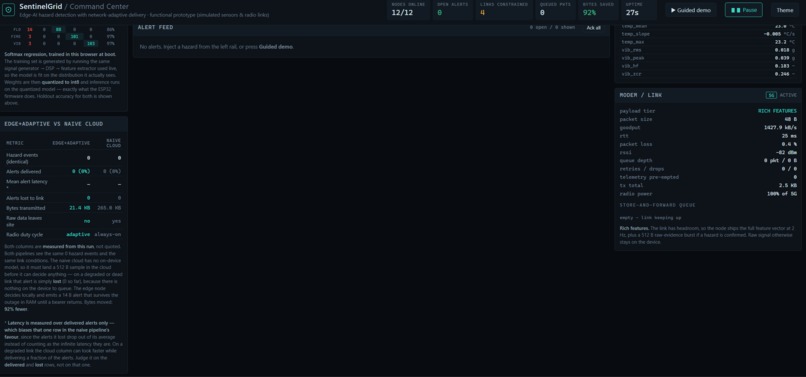
Task: Click the ALERT FEED header
Action: coord(155,27)
